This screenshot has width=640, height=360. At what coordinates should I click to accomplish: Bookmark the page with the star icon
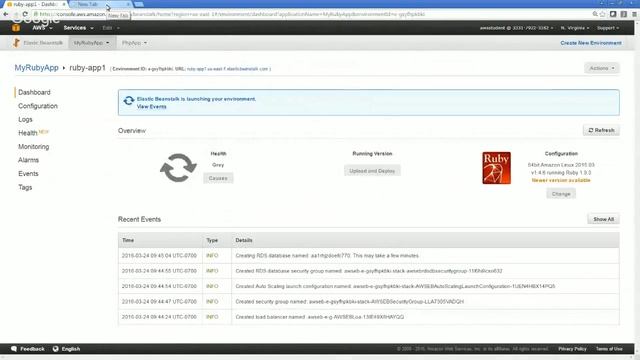click(x=603, y=14)
